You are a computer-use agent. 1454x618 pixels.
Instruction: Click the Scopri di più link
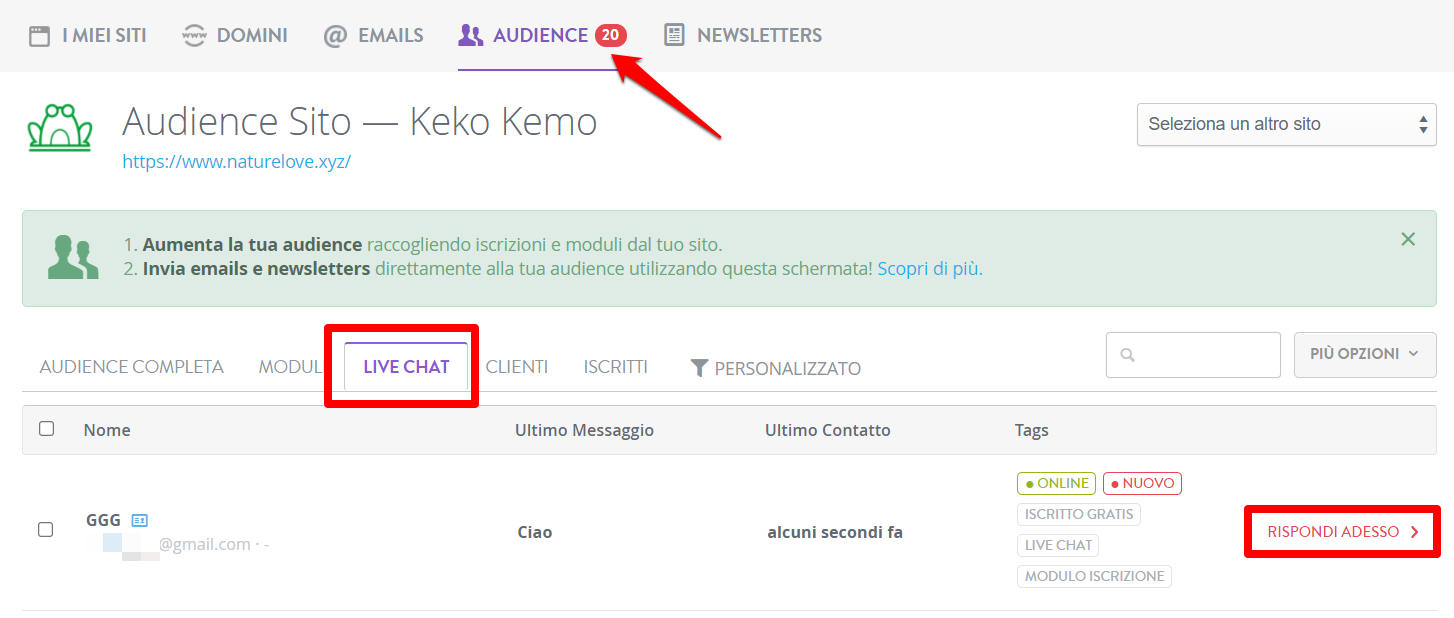(928, 269)
